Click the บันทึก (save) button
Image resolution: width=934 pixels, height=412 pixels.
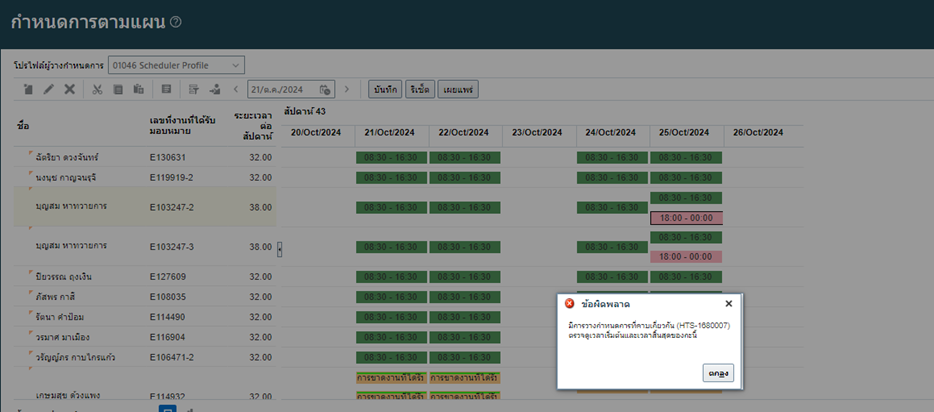(385, 90)
